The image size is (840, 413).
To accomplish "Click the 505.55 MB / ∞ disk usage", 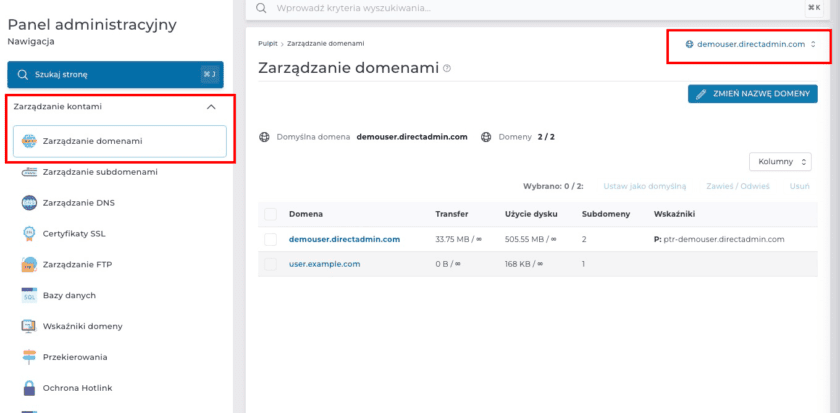I will (x=530, y=239).
